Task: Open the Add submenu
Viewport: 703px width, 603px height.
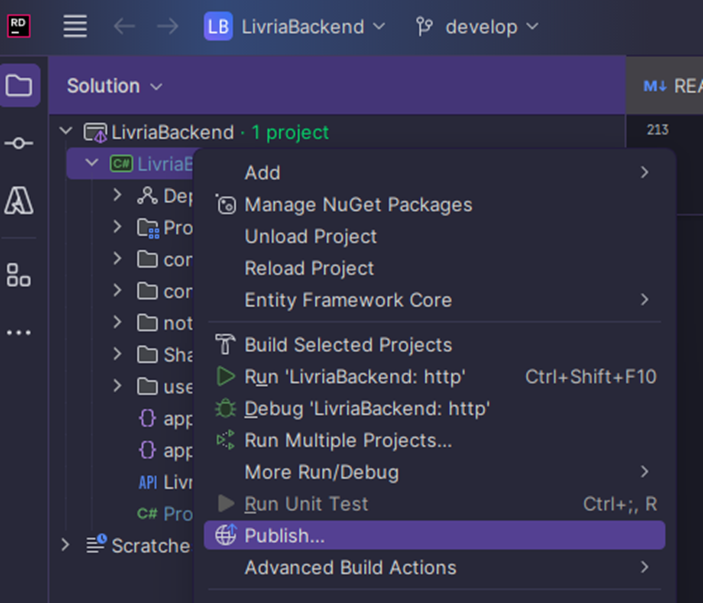Action: [434, 173]
